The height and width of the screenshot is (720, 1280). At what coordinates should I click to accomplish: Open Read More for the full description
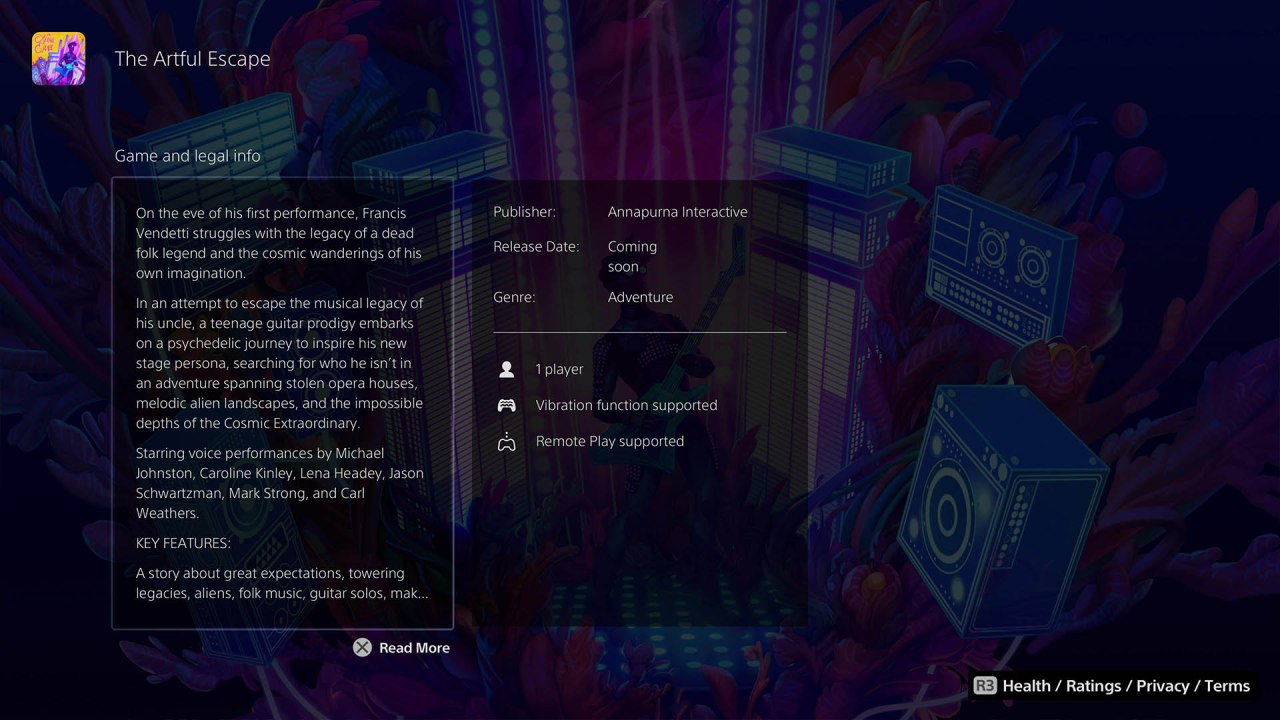[402, 648]
